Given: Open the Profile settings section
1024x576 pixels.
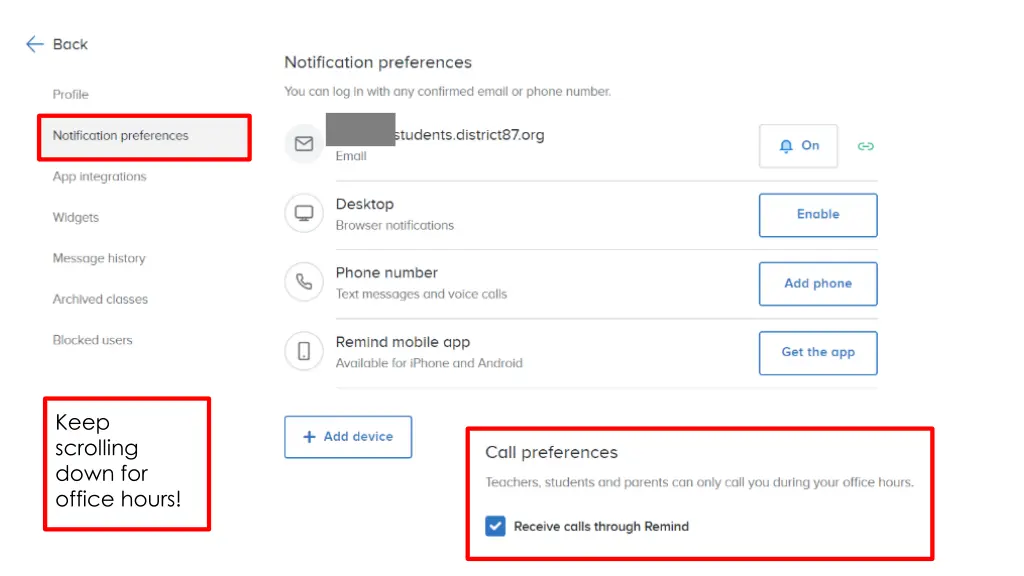Looking at the screenshot, I should [x=71, y=95].
